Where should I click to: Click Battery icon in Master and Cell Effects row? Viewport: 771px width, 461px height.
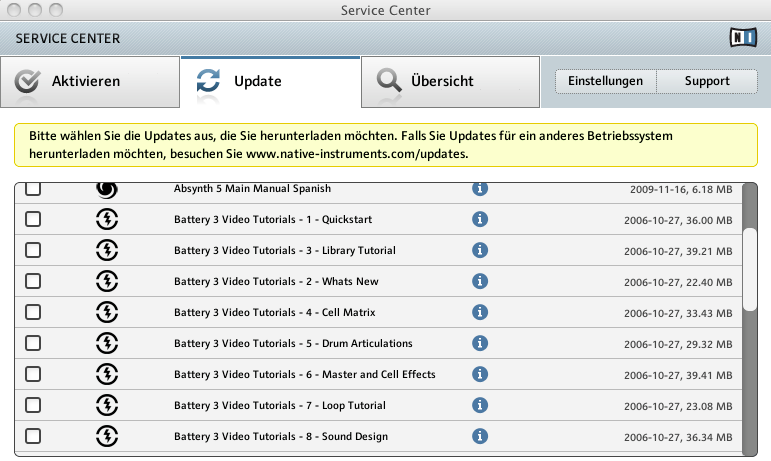point(107,374)
